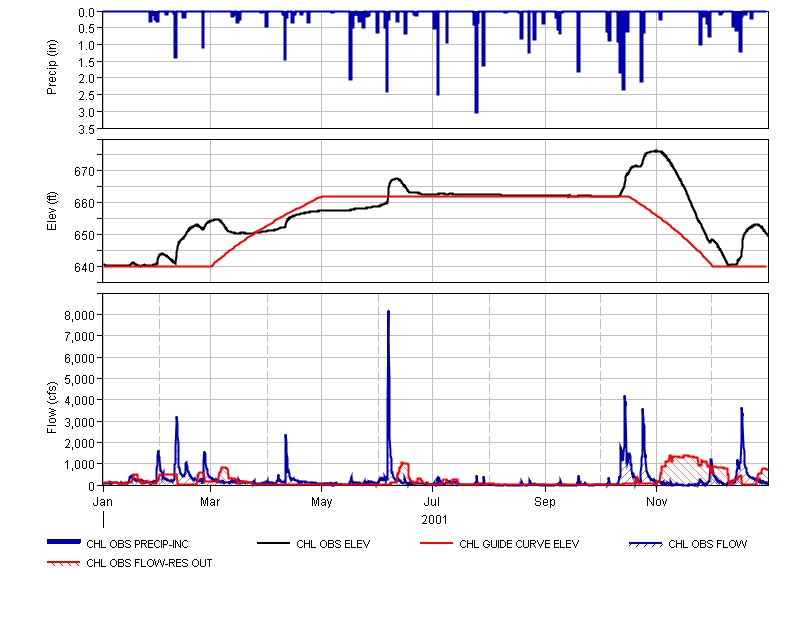
Task: Click the May tick label on time axis
Action: 321,502
